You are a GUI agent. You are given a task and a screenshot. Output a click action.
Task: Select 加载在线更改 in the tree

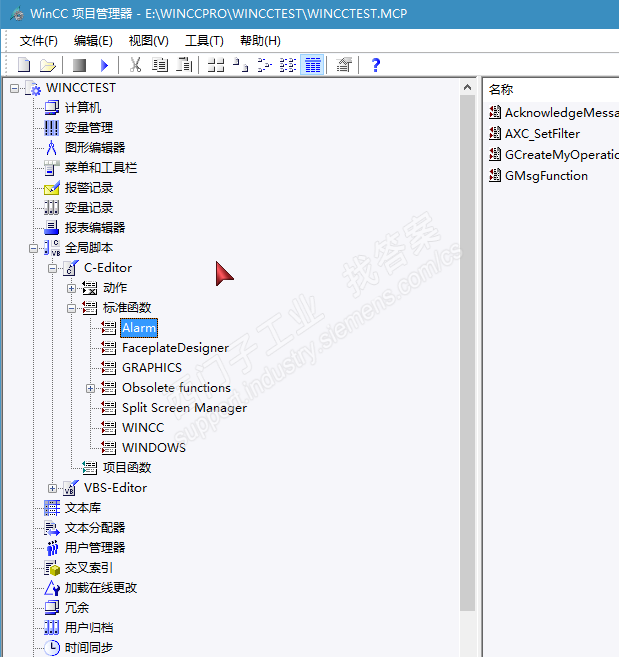point(101,588)
